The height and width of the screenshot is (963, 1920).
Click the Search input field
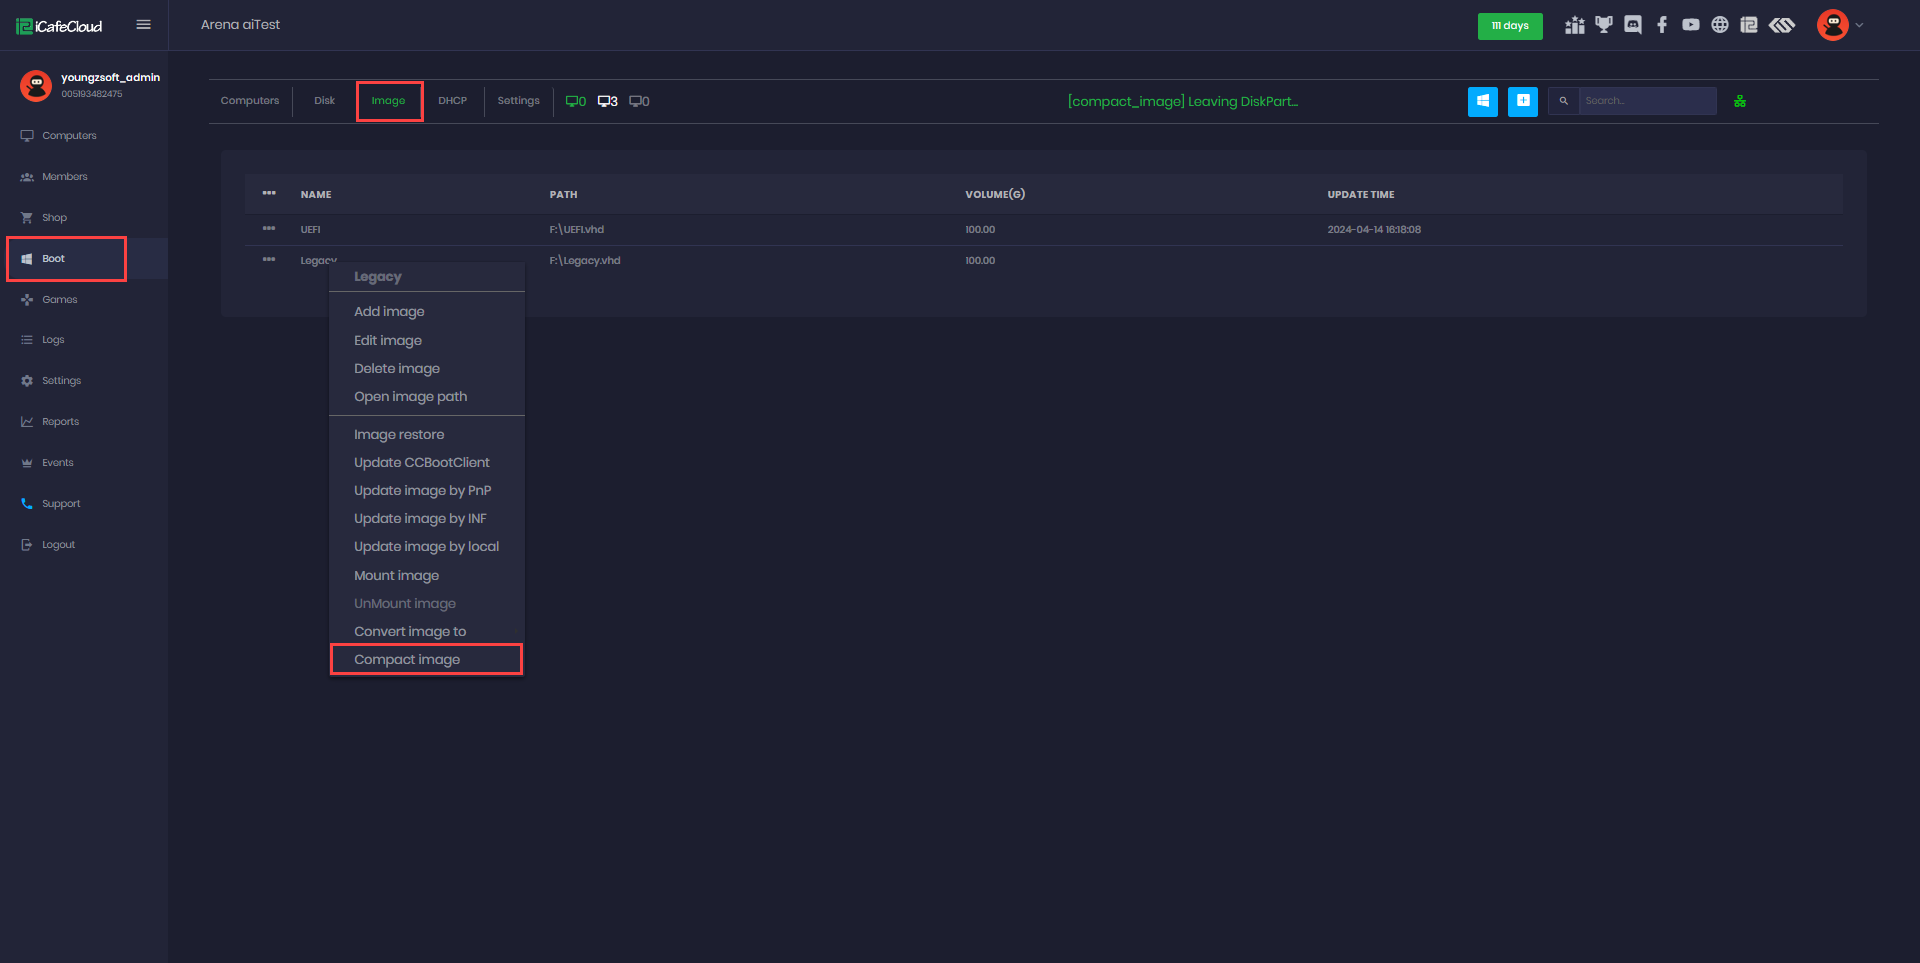[1646, 101]
